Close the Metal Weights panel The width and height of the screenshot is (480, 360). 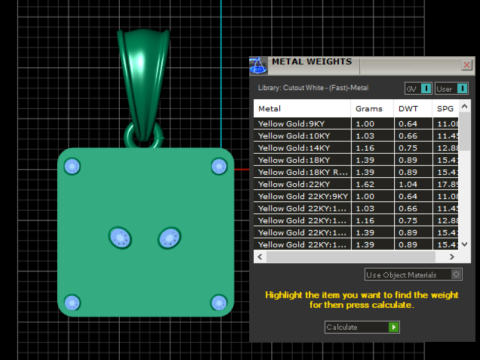(x=467, y=65)
